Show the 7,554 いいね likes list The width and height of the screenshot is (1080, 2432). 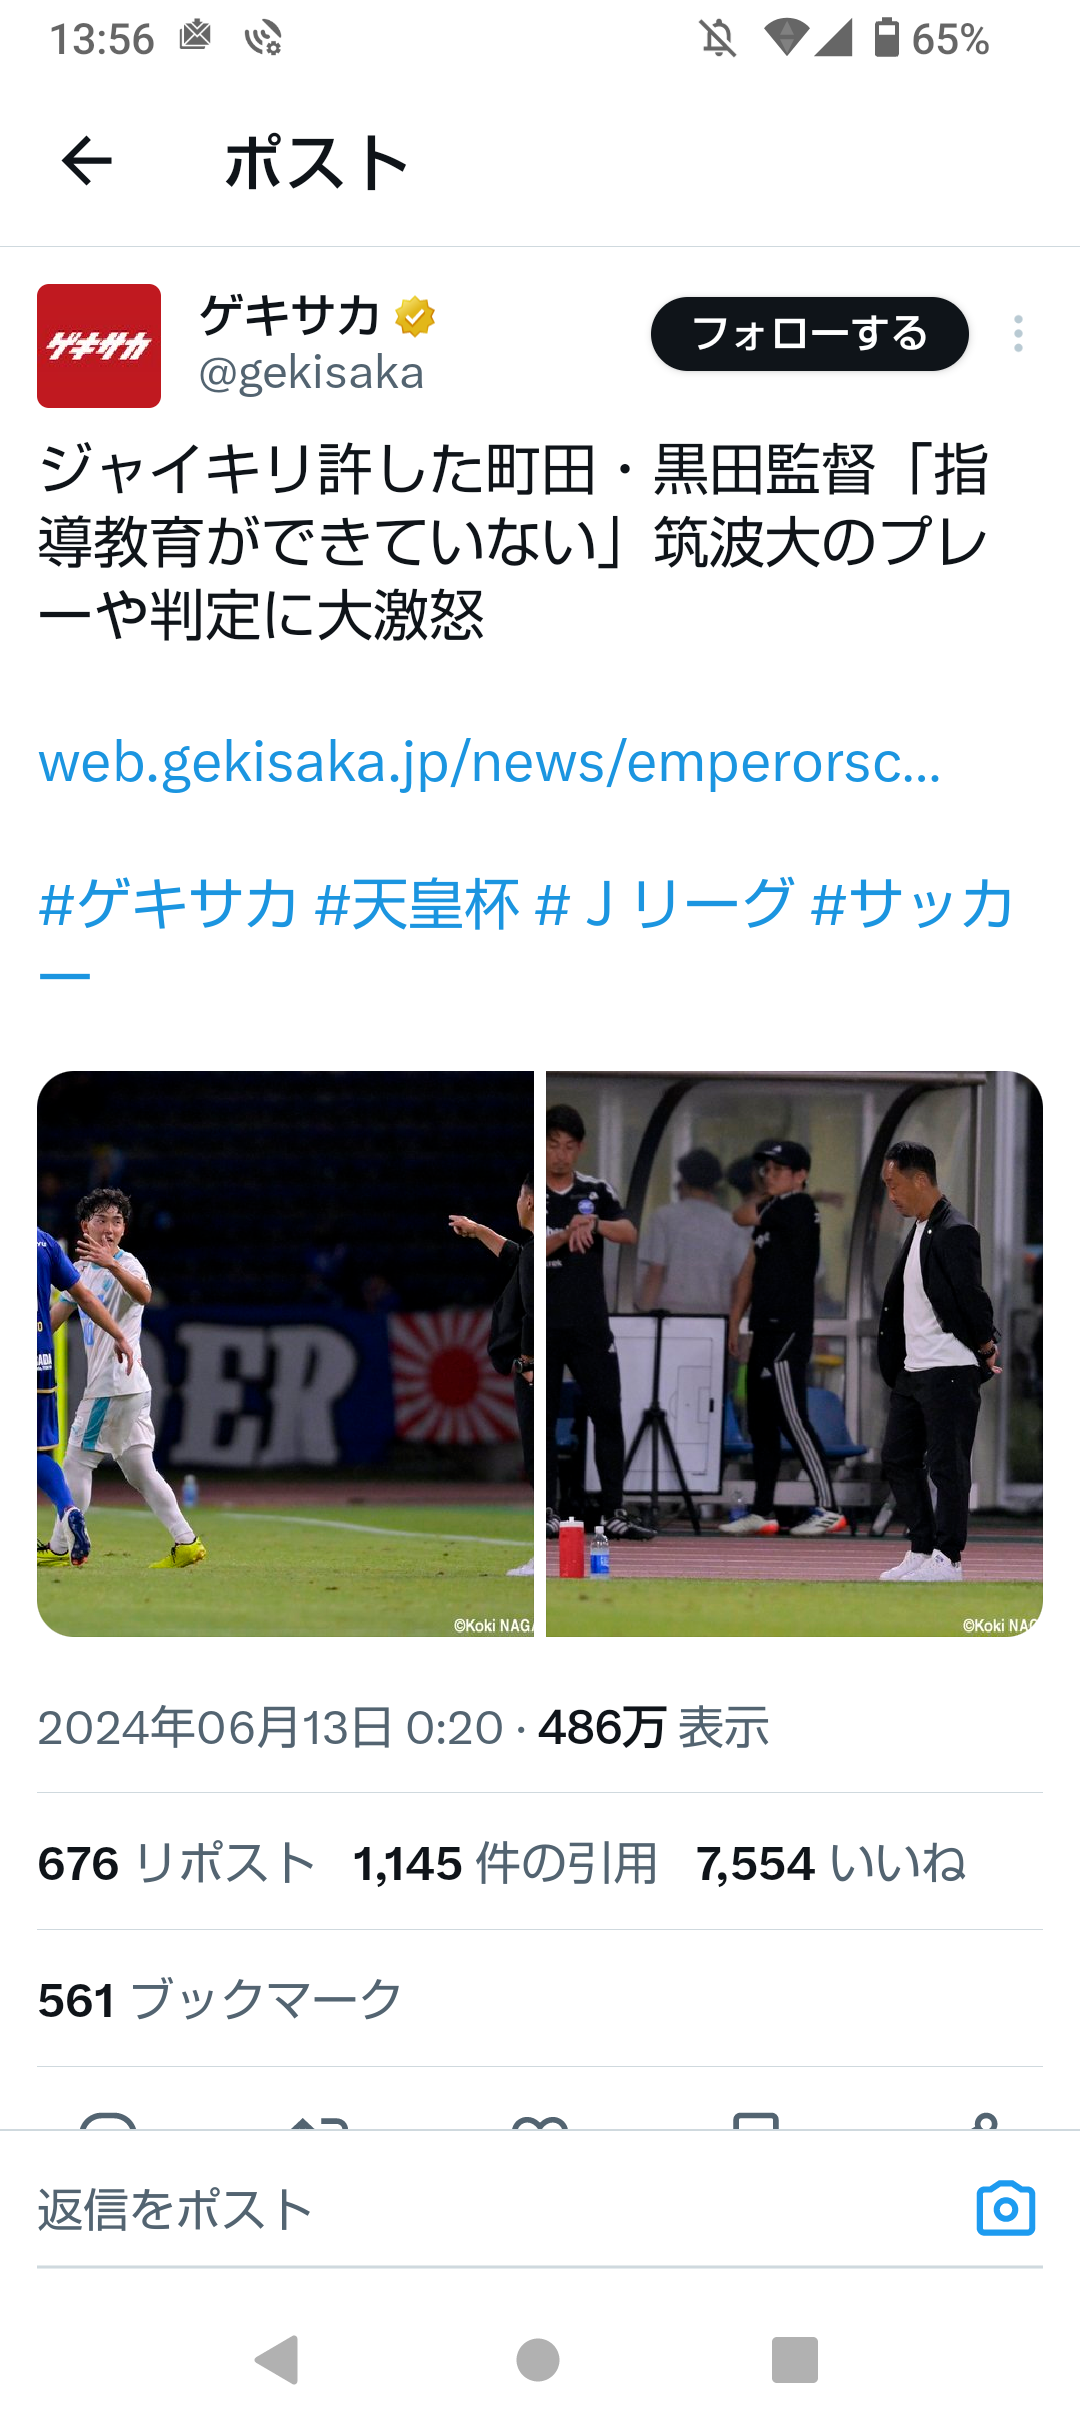(831, 1864)
